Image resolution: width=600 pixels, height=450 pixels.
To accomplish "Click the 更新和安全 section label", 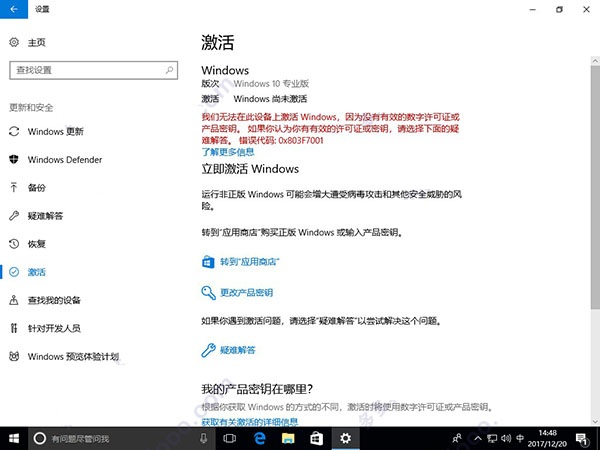I will click(x=31, y=108).
